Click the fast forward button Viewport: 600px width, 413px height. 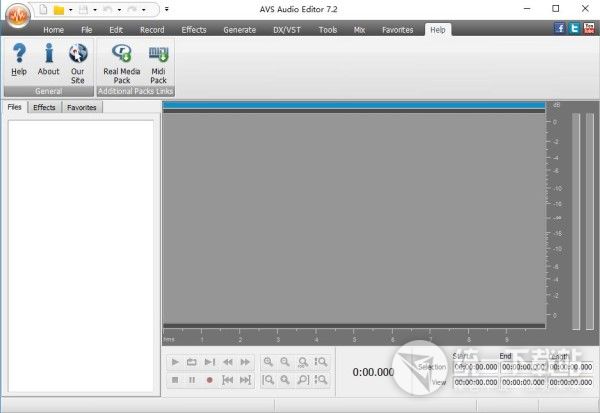[245, 362]
